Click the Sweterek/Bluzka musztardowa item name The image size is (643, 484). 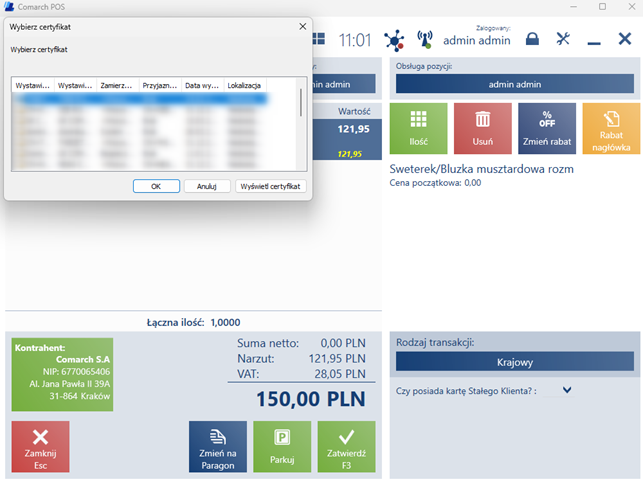481,169
